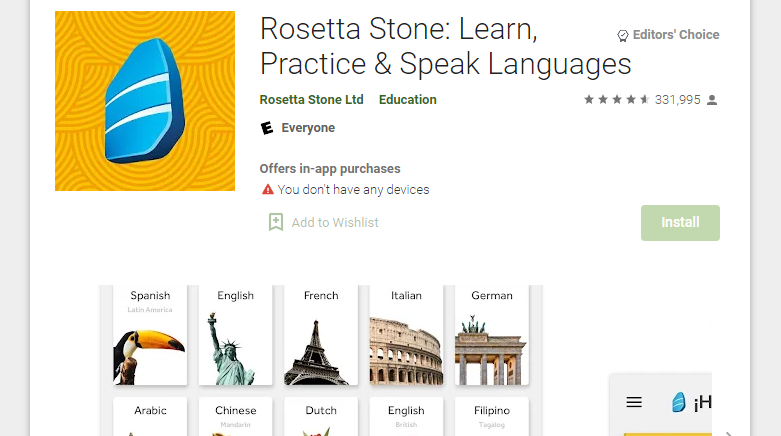Image resolution: width=781 pixels, height=436 pixels.
Task: Click the app title heading
Action: (445, 46)
